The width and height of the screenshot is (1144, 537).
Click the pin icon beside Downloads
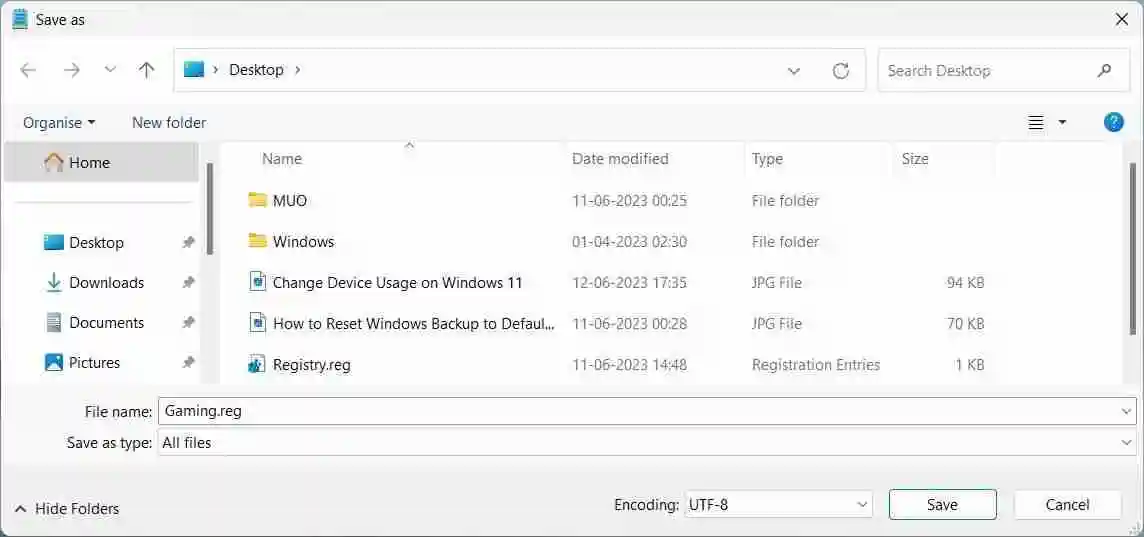coord(188,282)
